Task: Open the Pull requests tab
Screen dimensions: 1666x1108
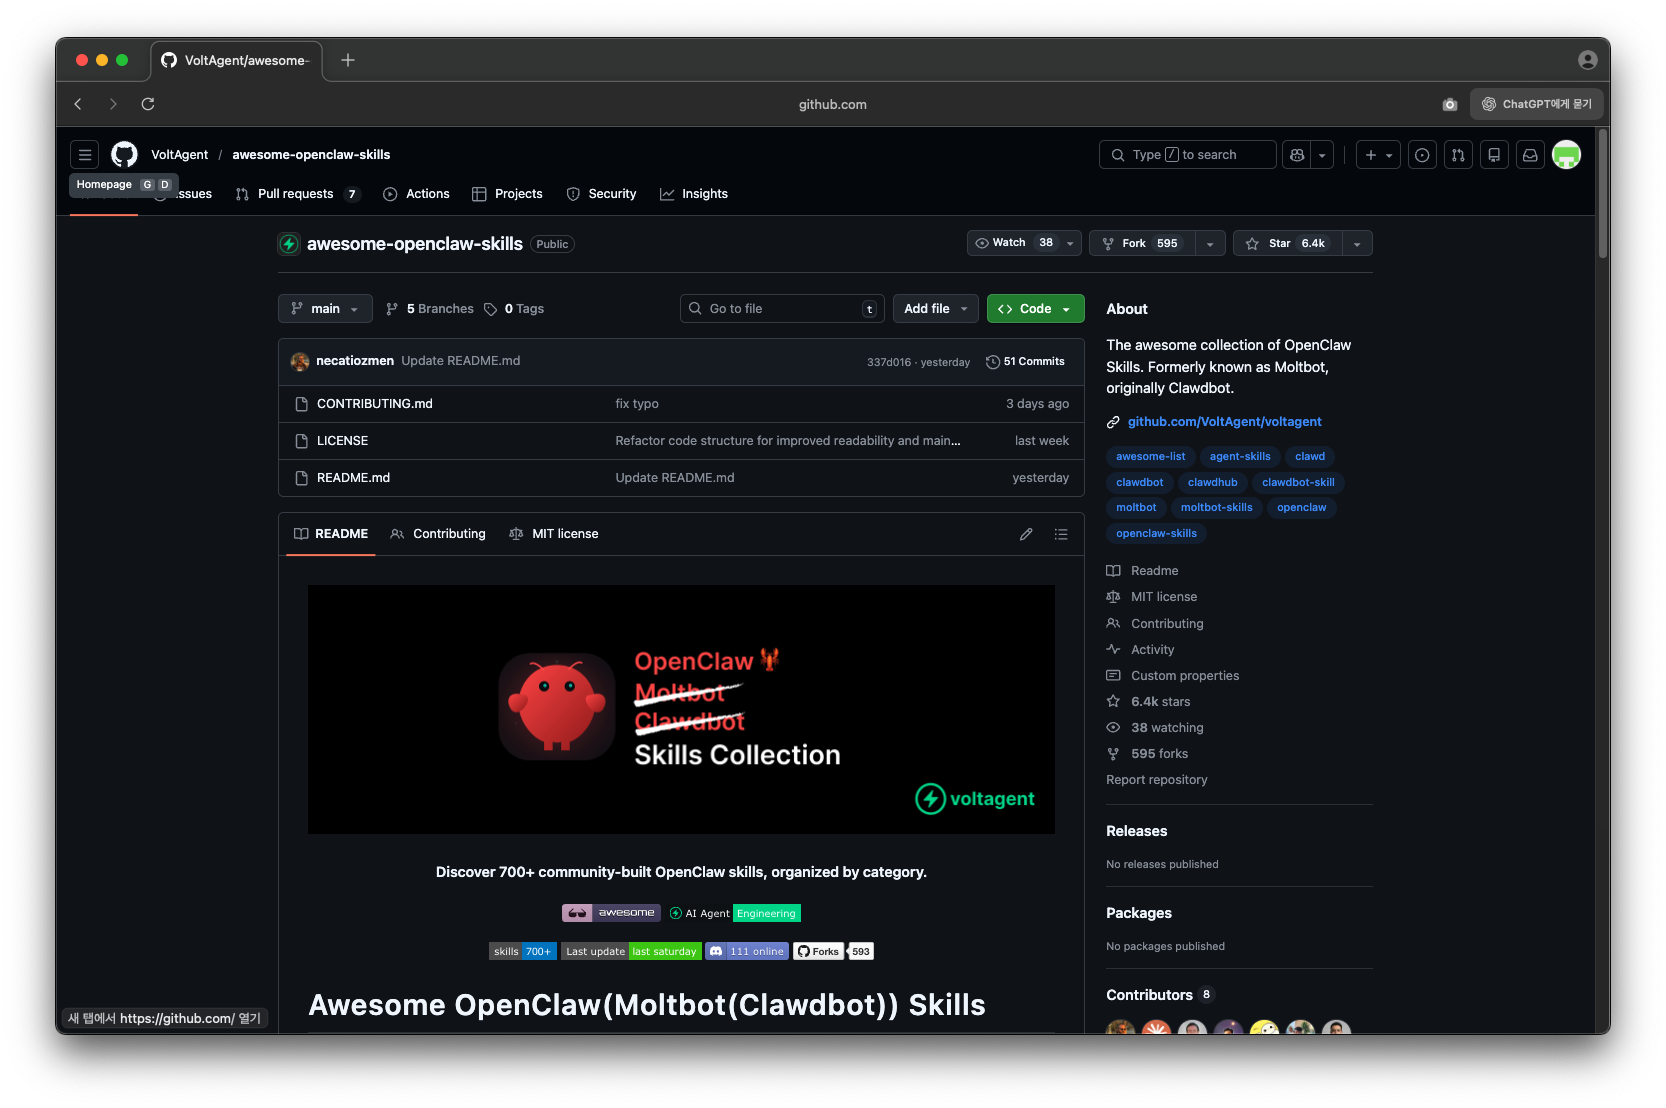Action: tap(297, 194)
